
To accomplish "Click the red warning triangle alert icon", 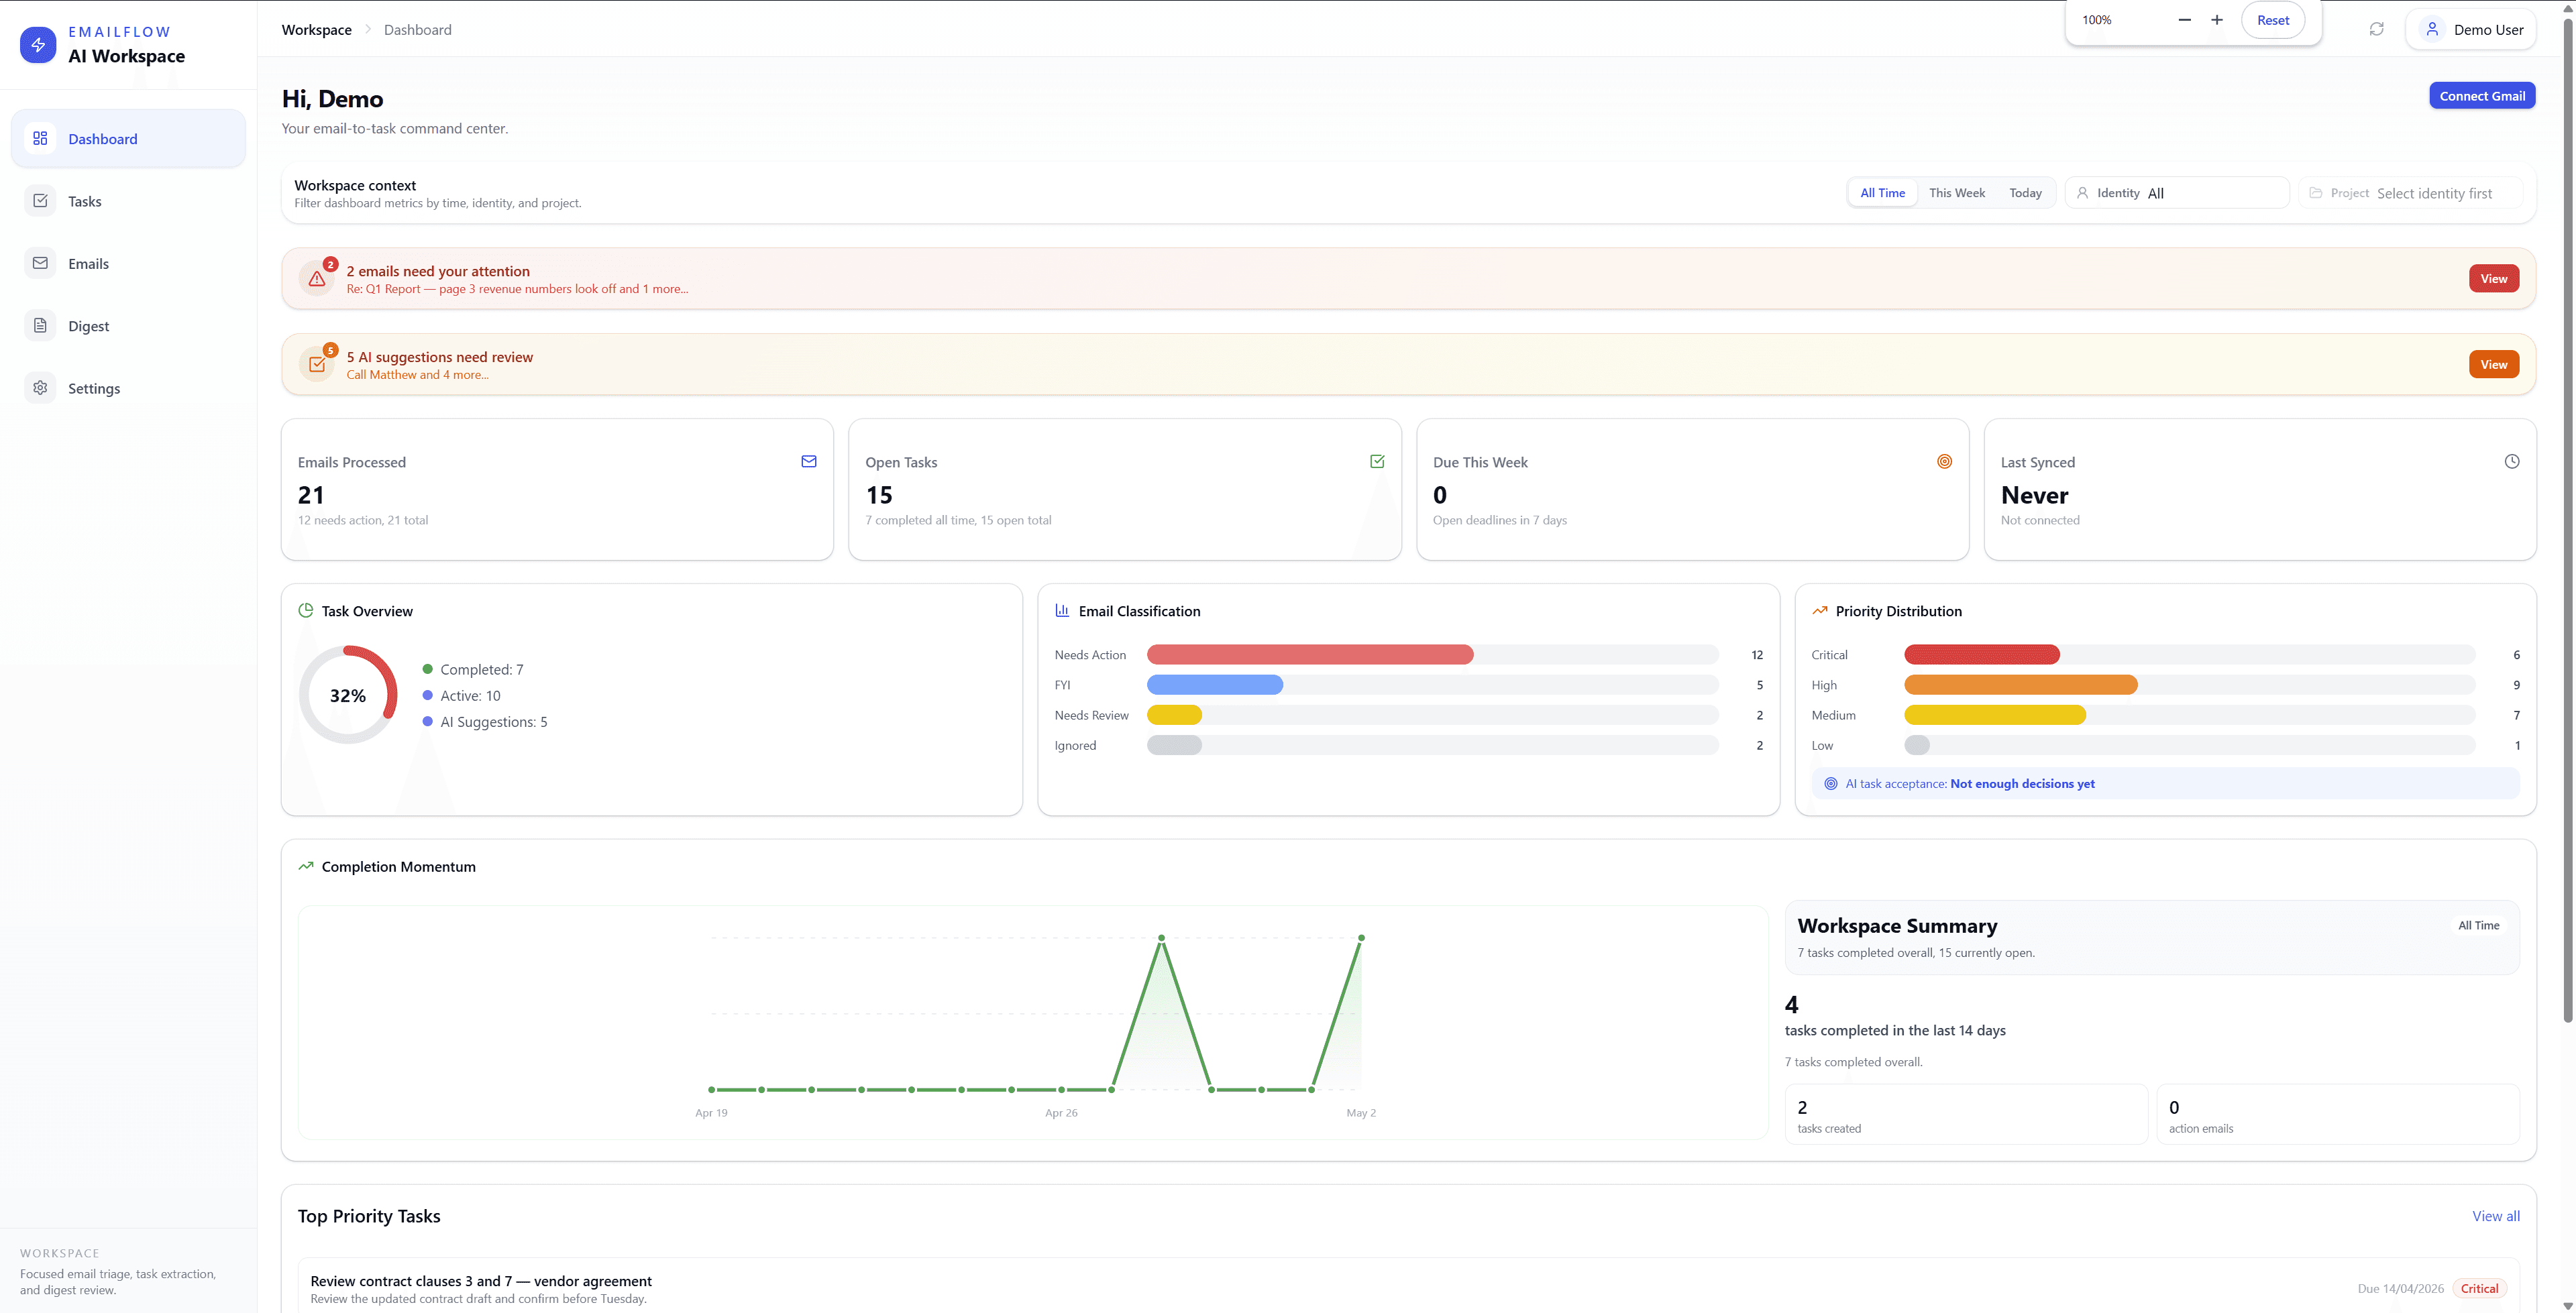I will click(317, 279).
